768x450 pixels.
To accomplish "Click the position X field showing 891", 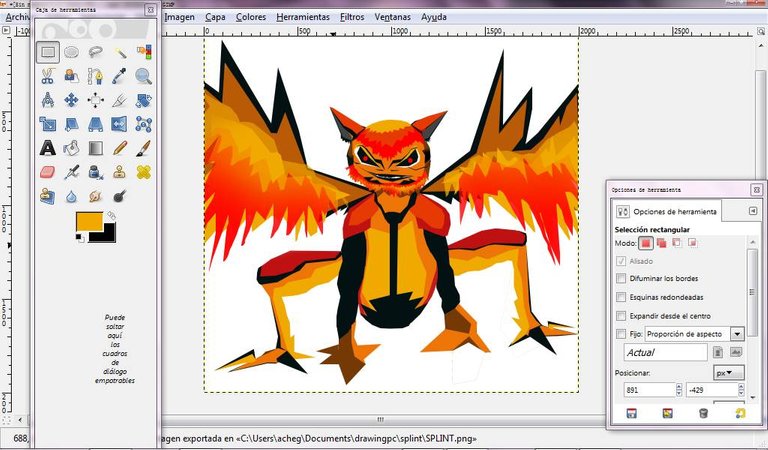I will pyautogui.click(x=649, y=390).
